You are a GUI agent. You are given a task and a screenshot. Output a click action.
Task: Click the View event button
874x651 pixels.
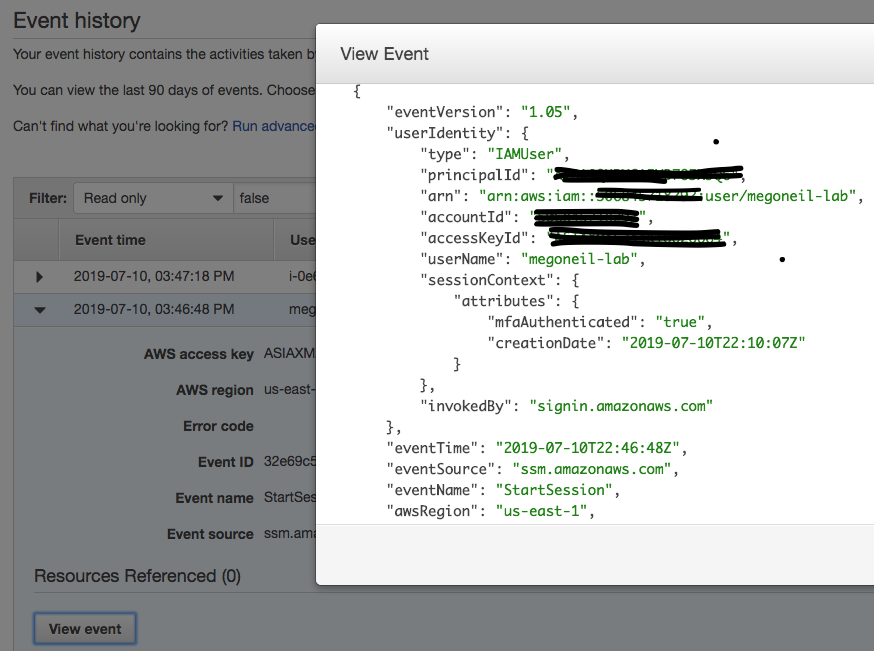click(x=85, y=629)
